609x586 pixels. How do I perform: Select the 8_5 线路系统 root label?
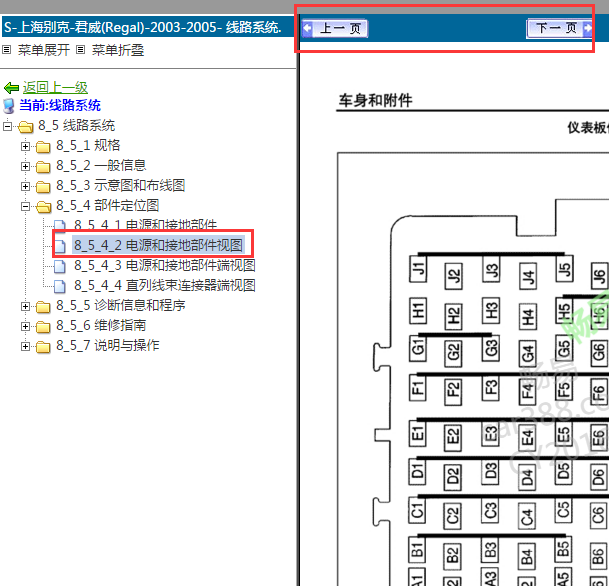tap(77, 125)
